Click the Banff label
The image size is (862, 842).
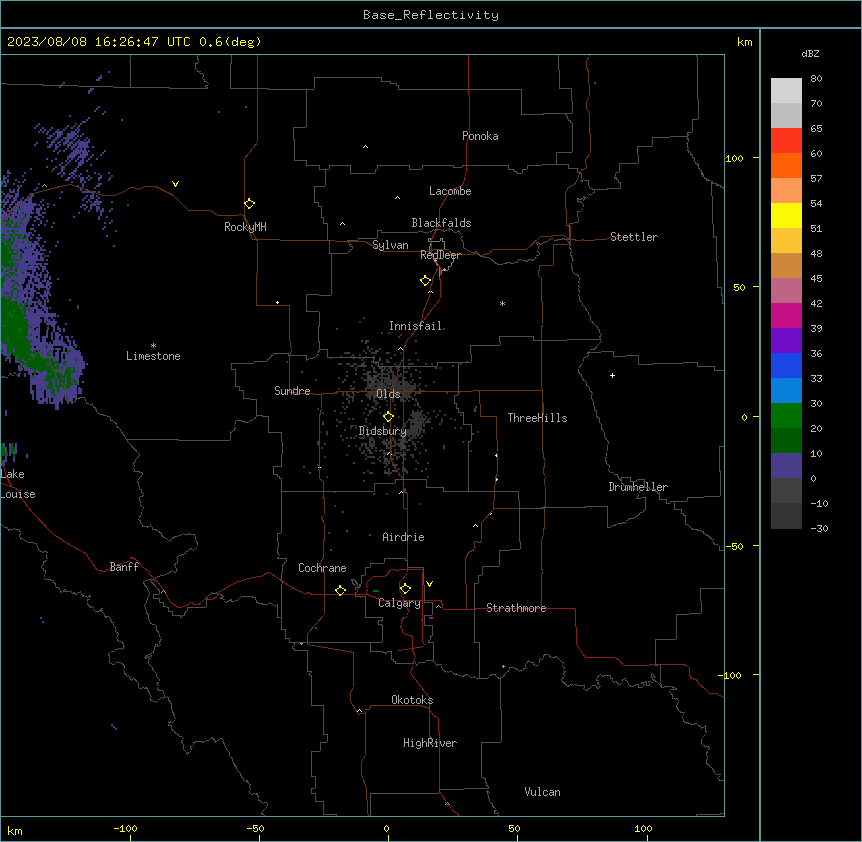click(124, 567)
